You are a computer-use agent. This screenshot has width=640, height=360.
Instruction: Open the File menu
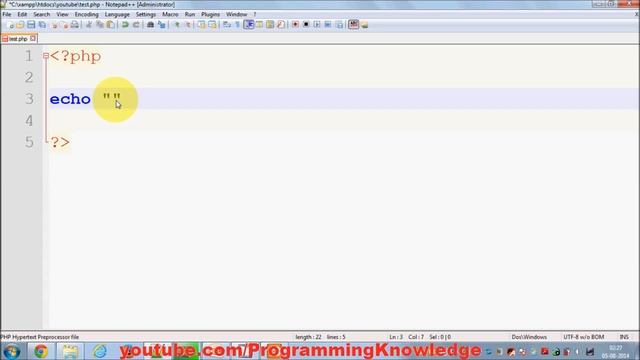[7, 14]
